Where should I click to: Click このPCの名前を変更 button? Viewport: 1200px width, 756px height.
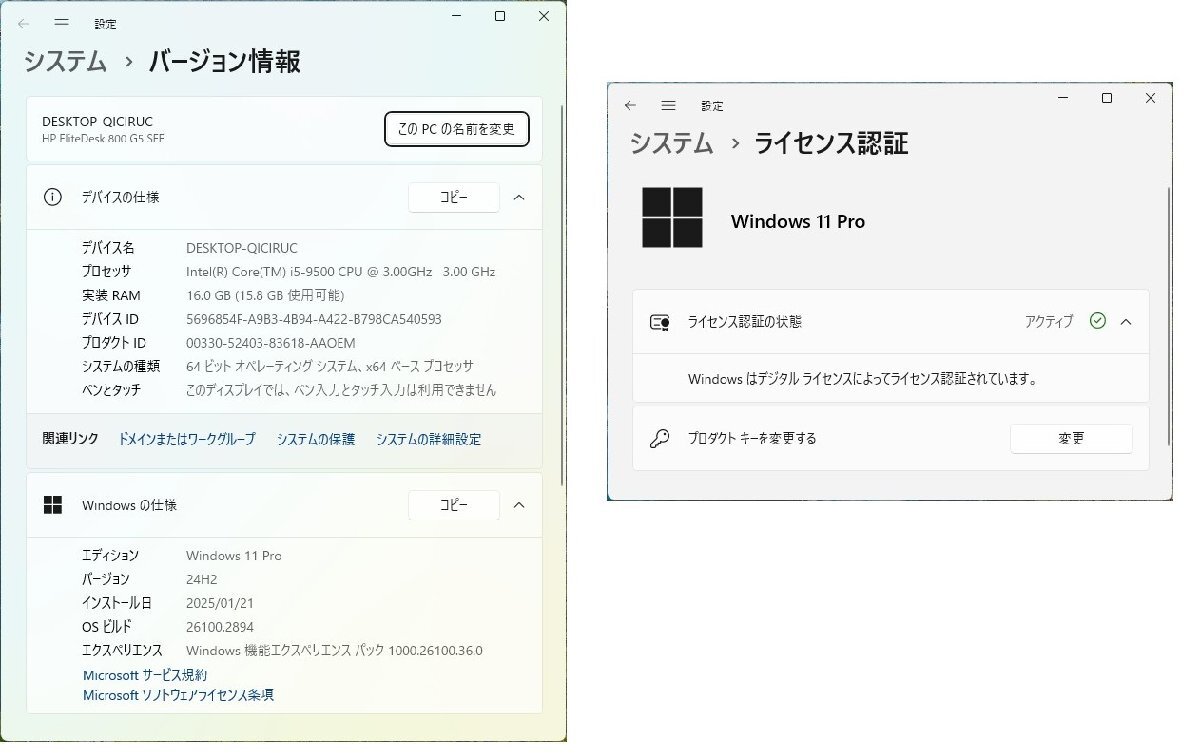[x=456, y=129]
